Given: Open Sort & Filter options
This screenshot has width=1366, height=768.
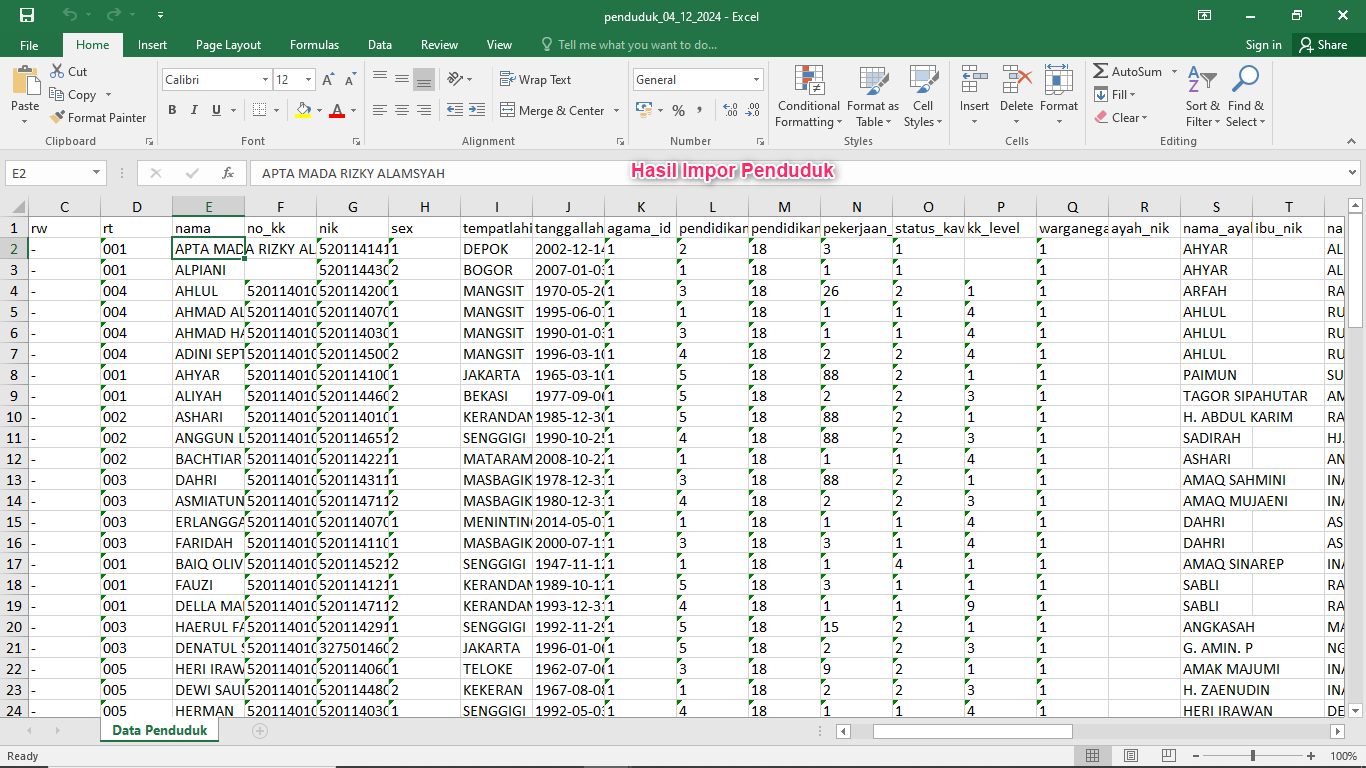Looking at the screenshot, I should click(x=1203, y=96).
